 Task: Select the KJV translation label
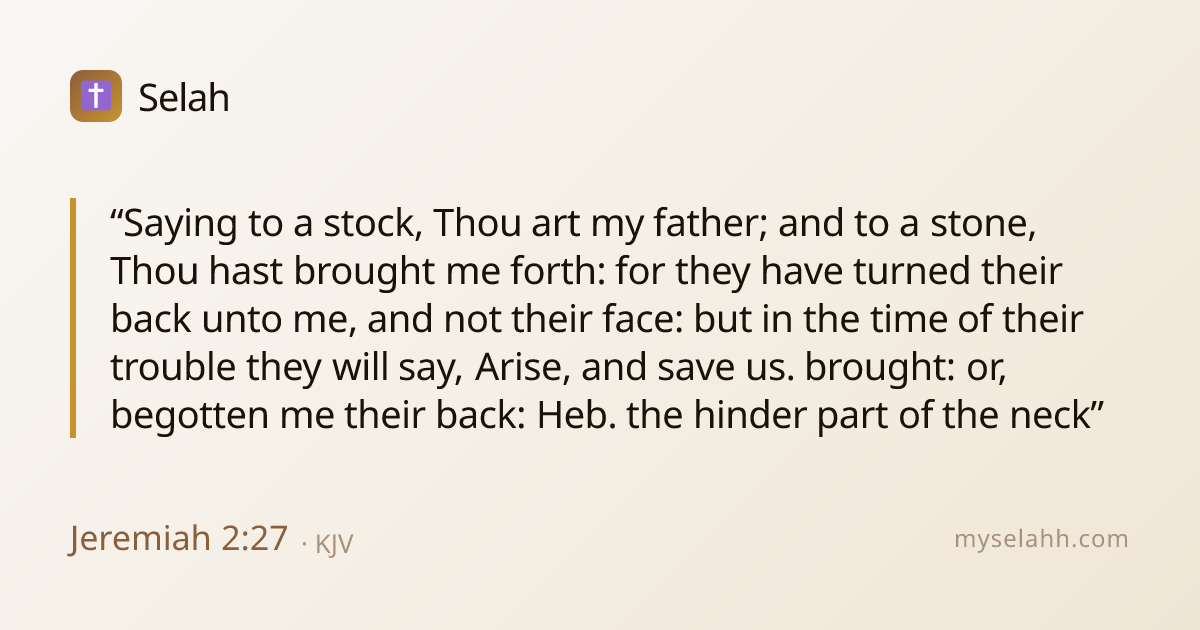(335, 544)
